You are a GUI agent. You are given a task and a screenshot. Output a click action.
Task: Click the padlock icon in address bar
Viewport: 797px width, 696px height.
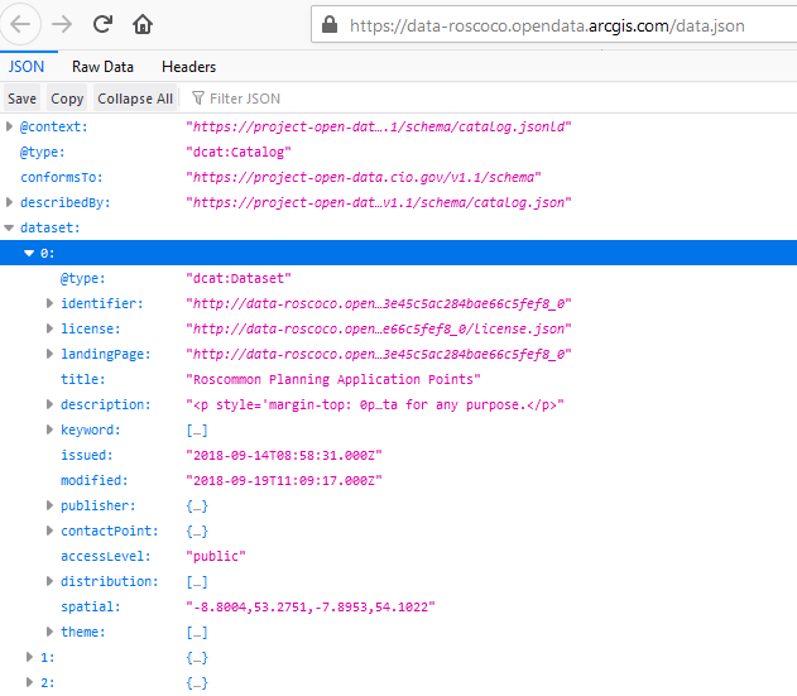330,25
